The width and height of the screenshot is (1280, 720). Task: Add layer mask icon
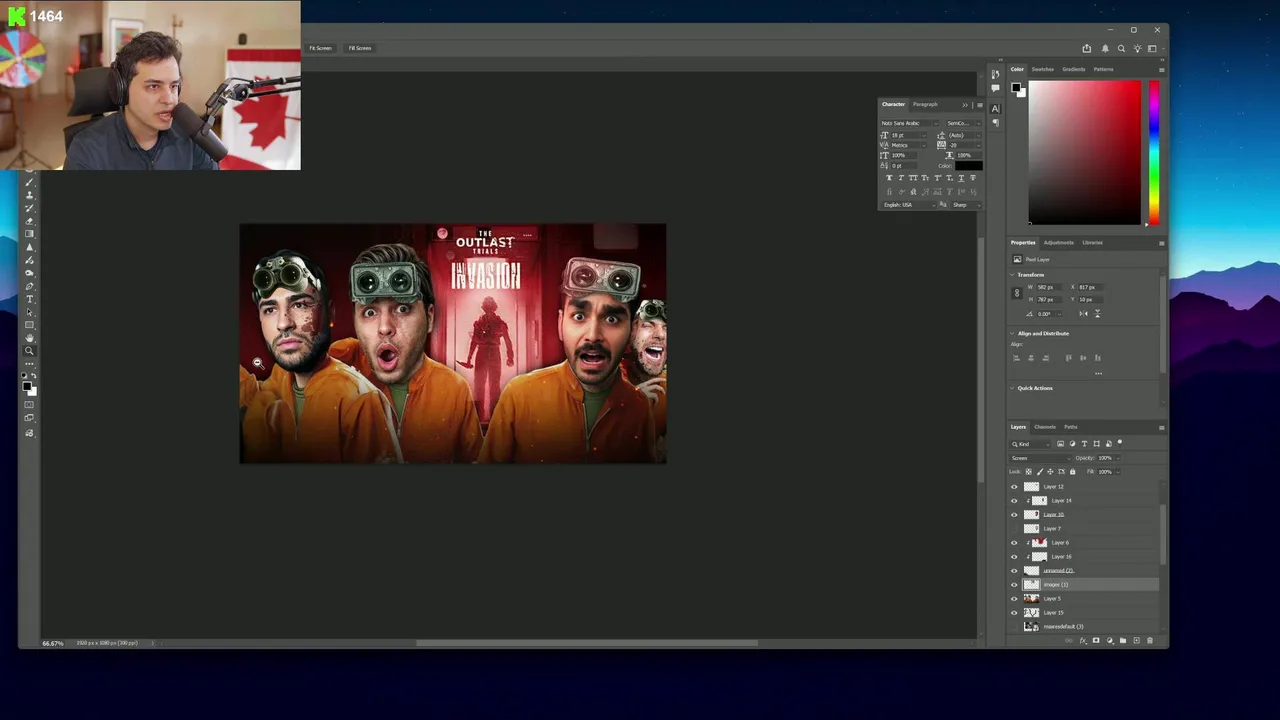point(1096,640)
